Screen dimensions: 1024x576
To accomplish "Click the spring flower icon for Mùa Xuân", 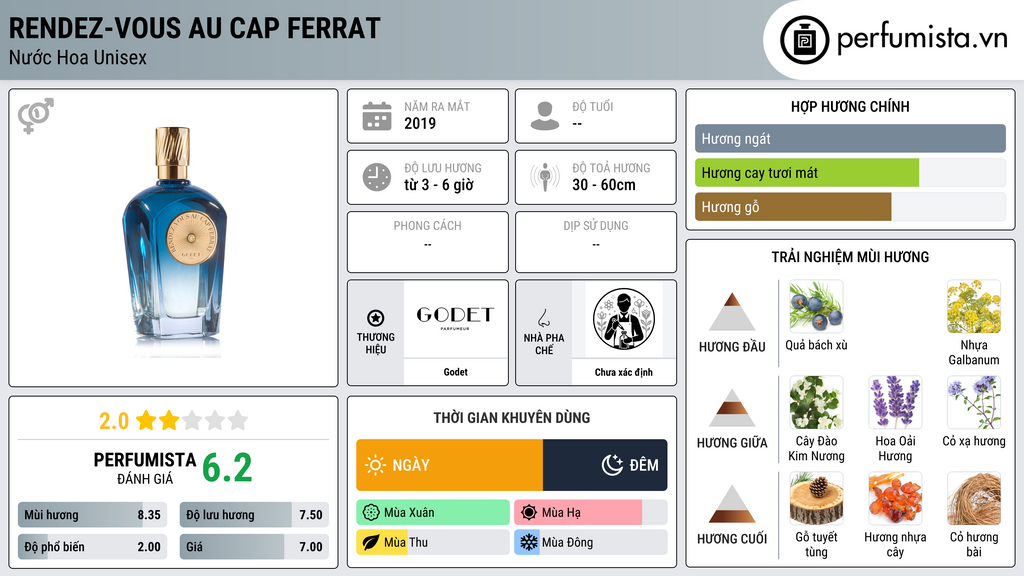I will tap(371, 513).
